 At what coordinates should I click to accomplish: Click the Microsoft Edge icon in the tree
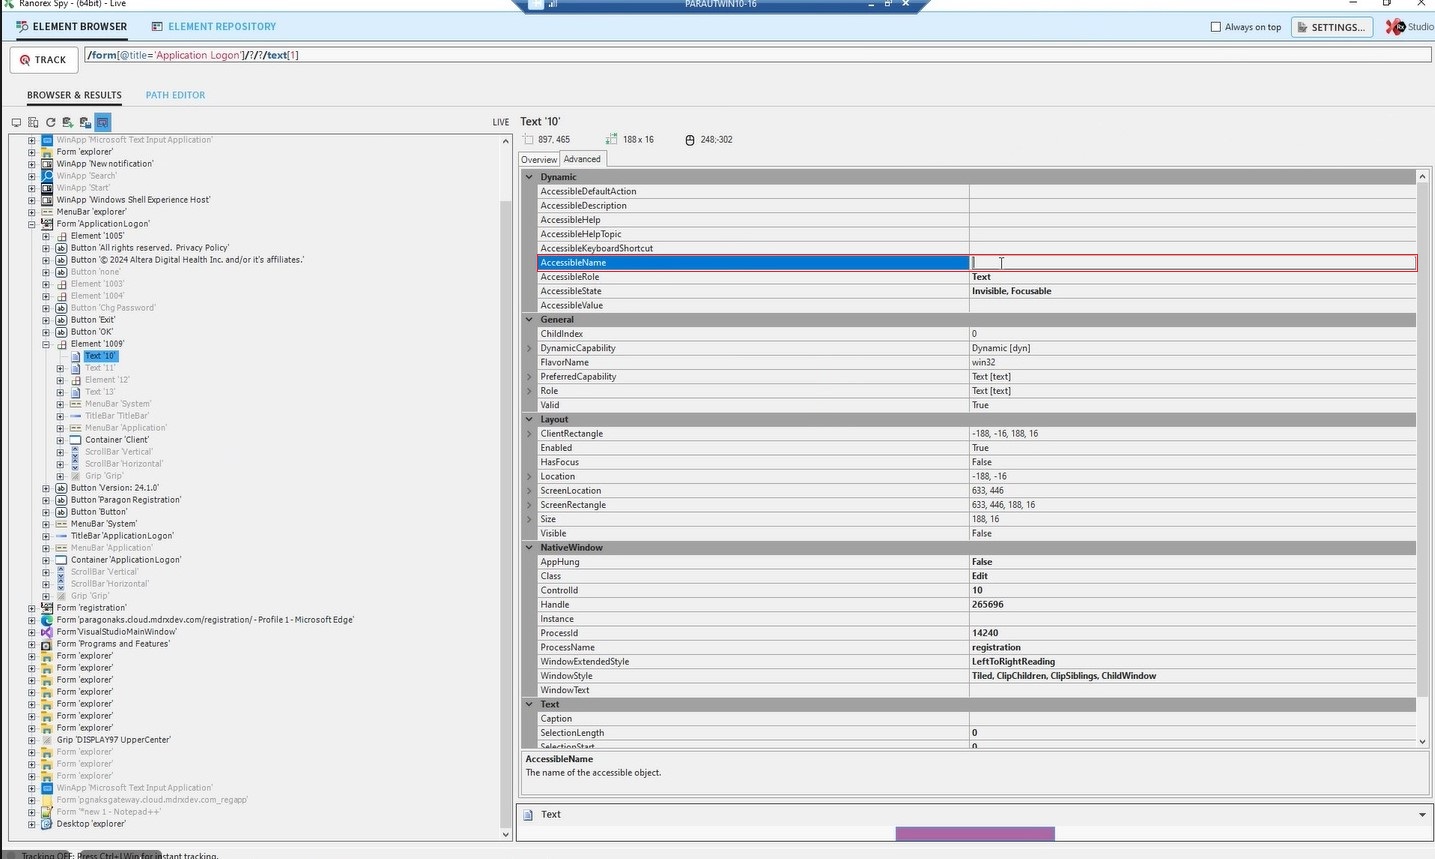coord(46,620)
